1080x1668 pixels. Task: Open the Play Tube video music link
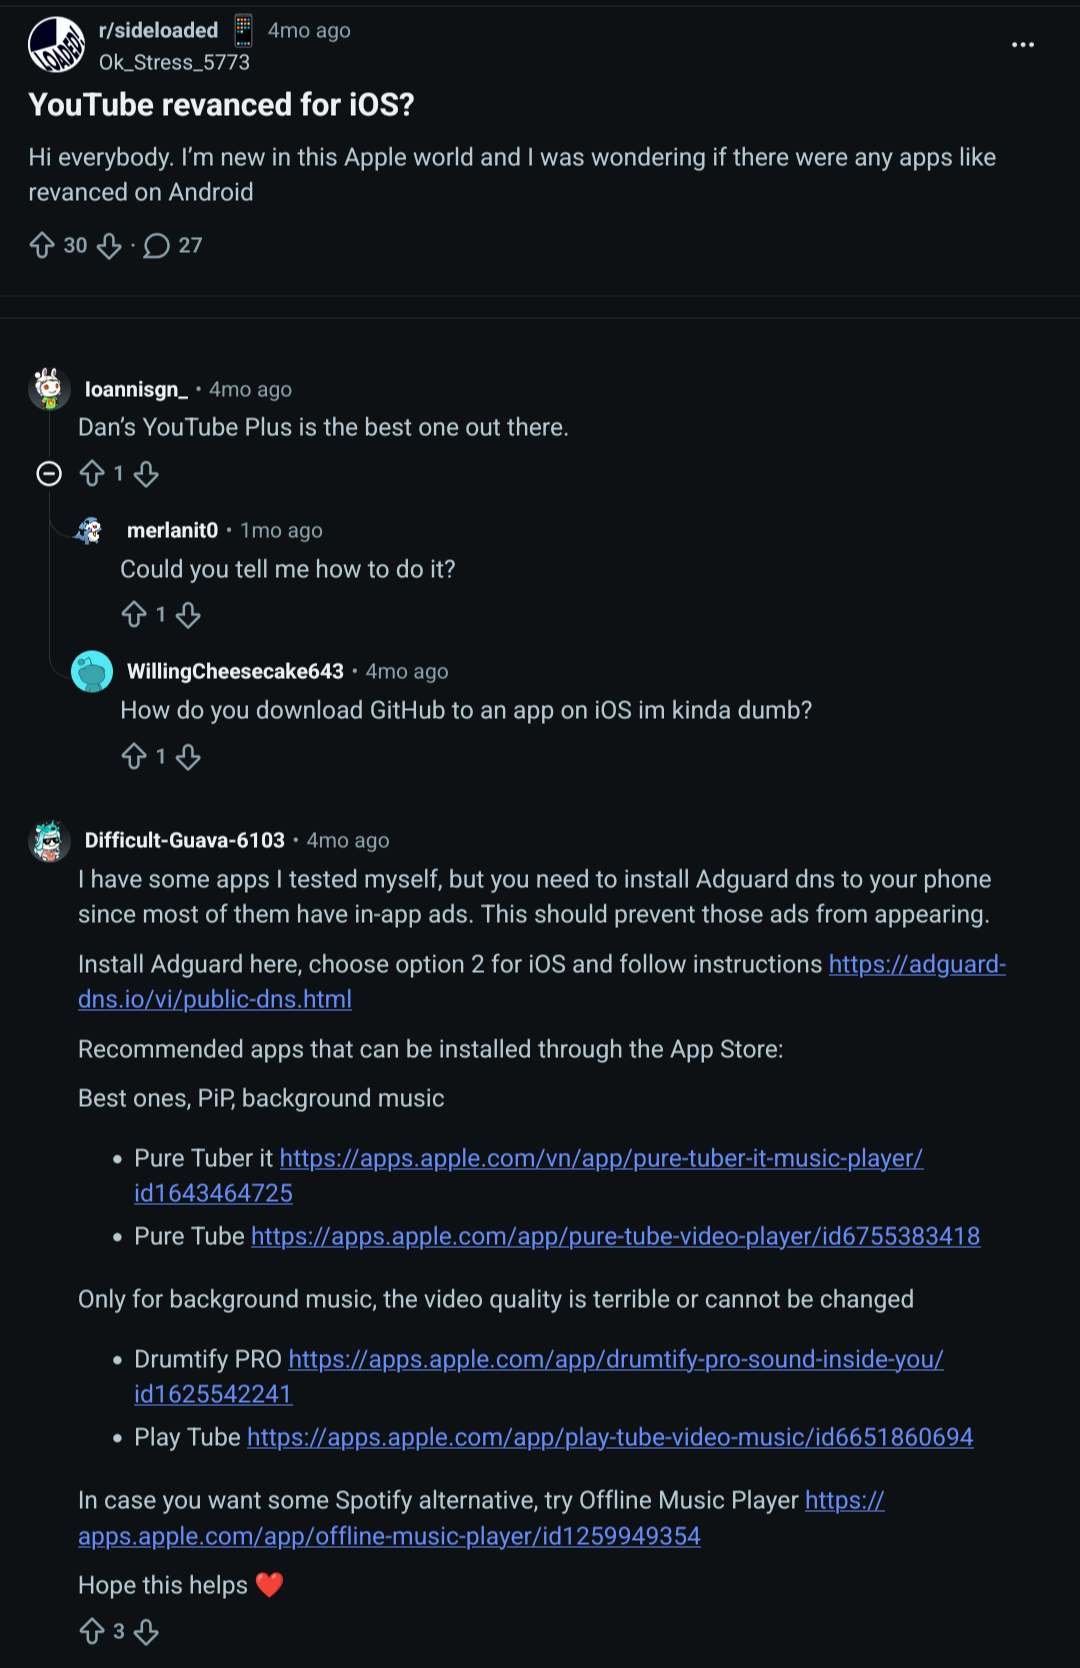click(x=610, y=1437)
